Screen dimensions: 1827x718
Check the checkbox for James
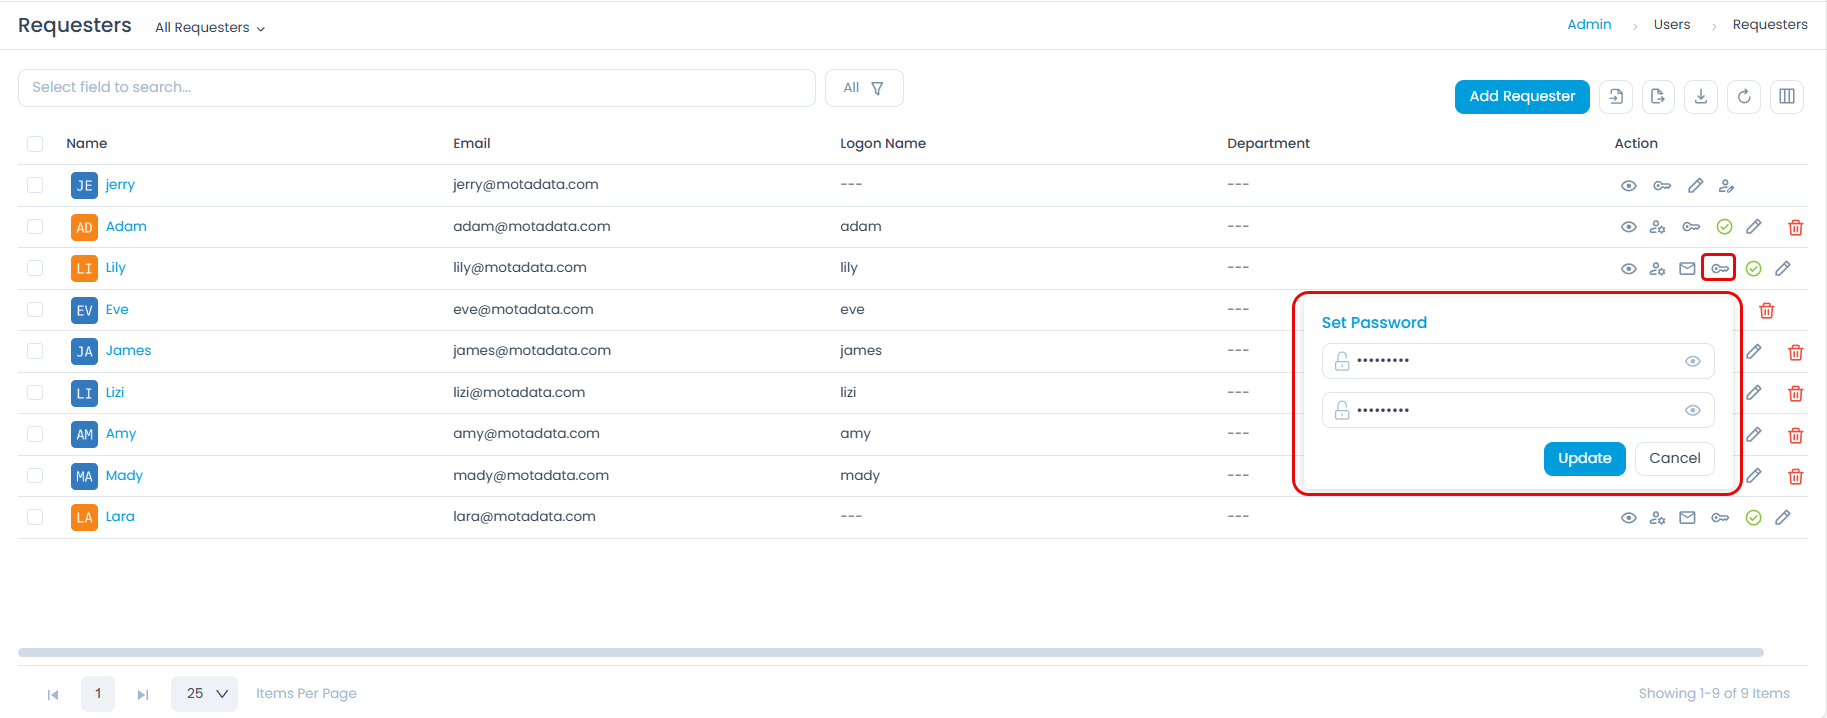click(x=35, y=351)
